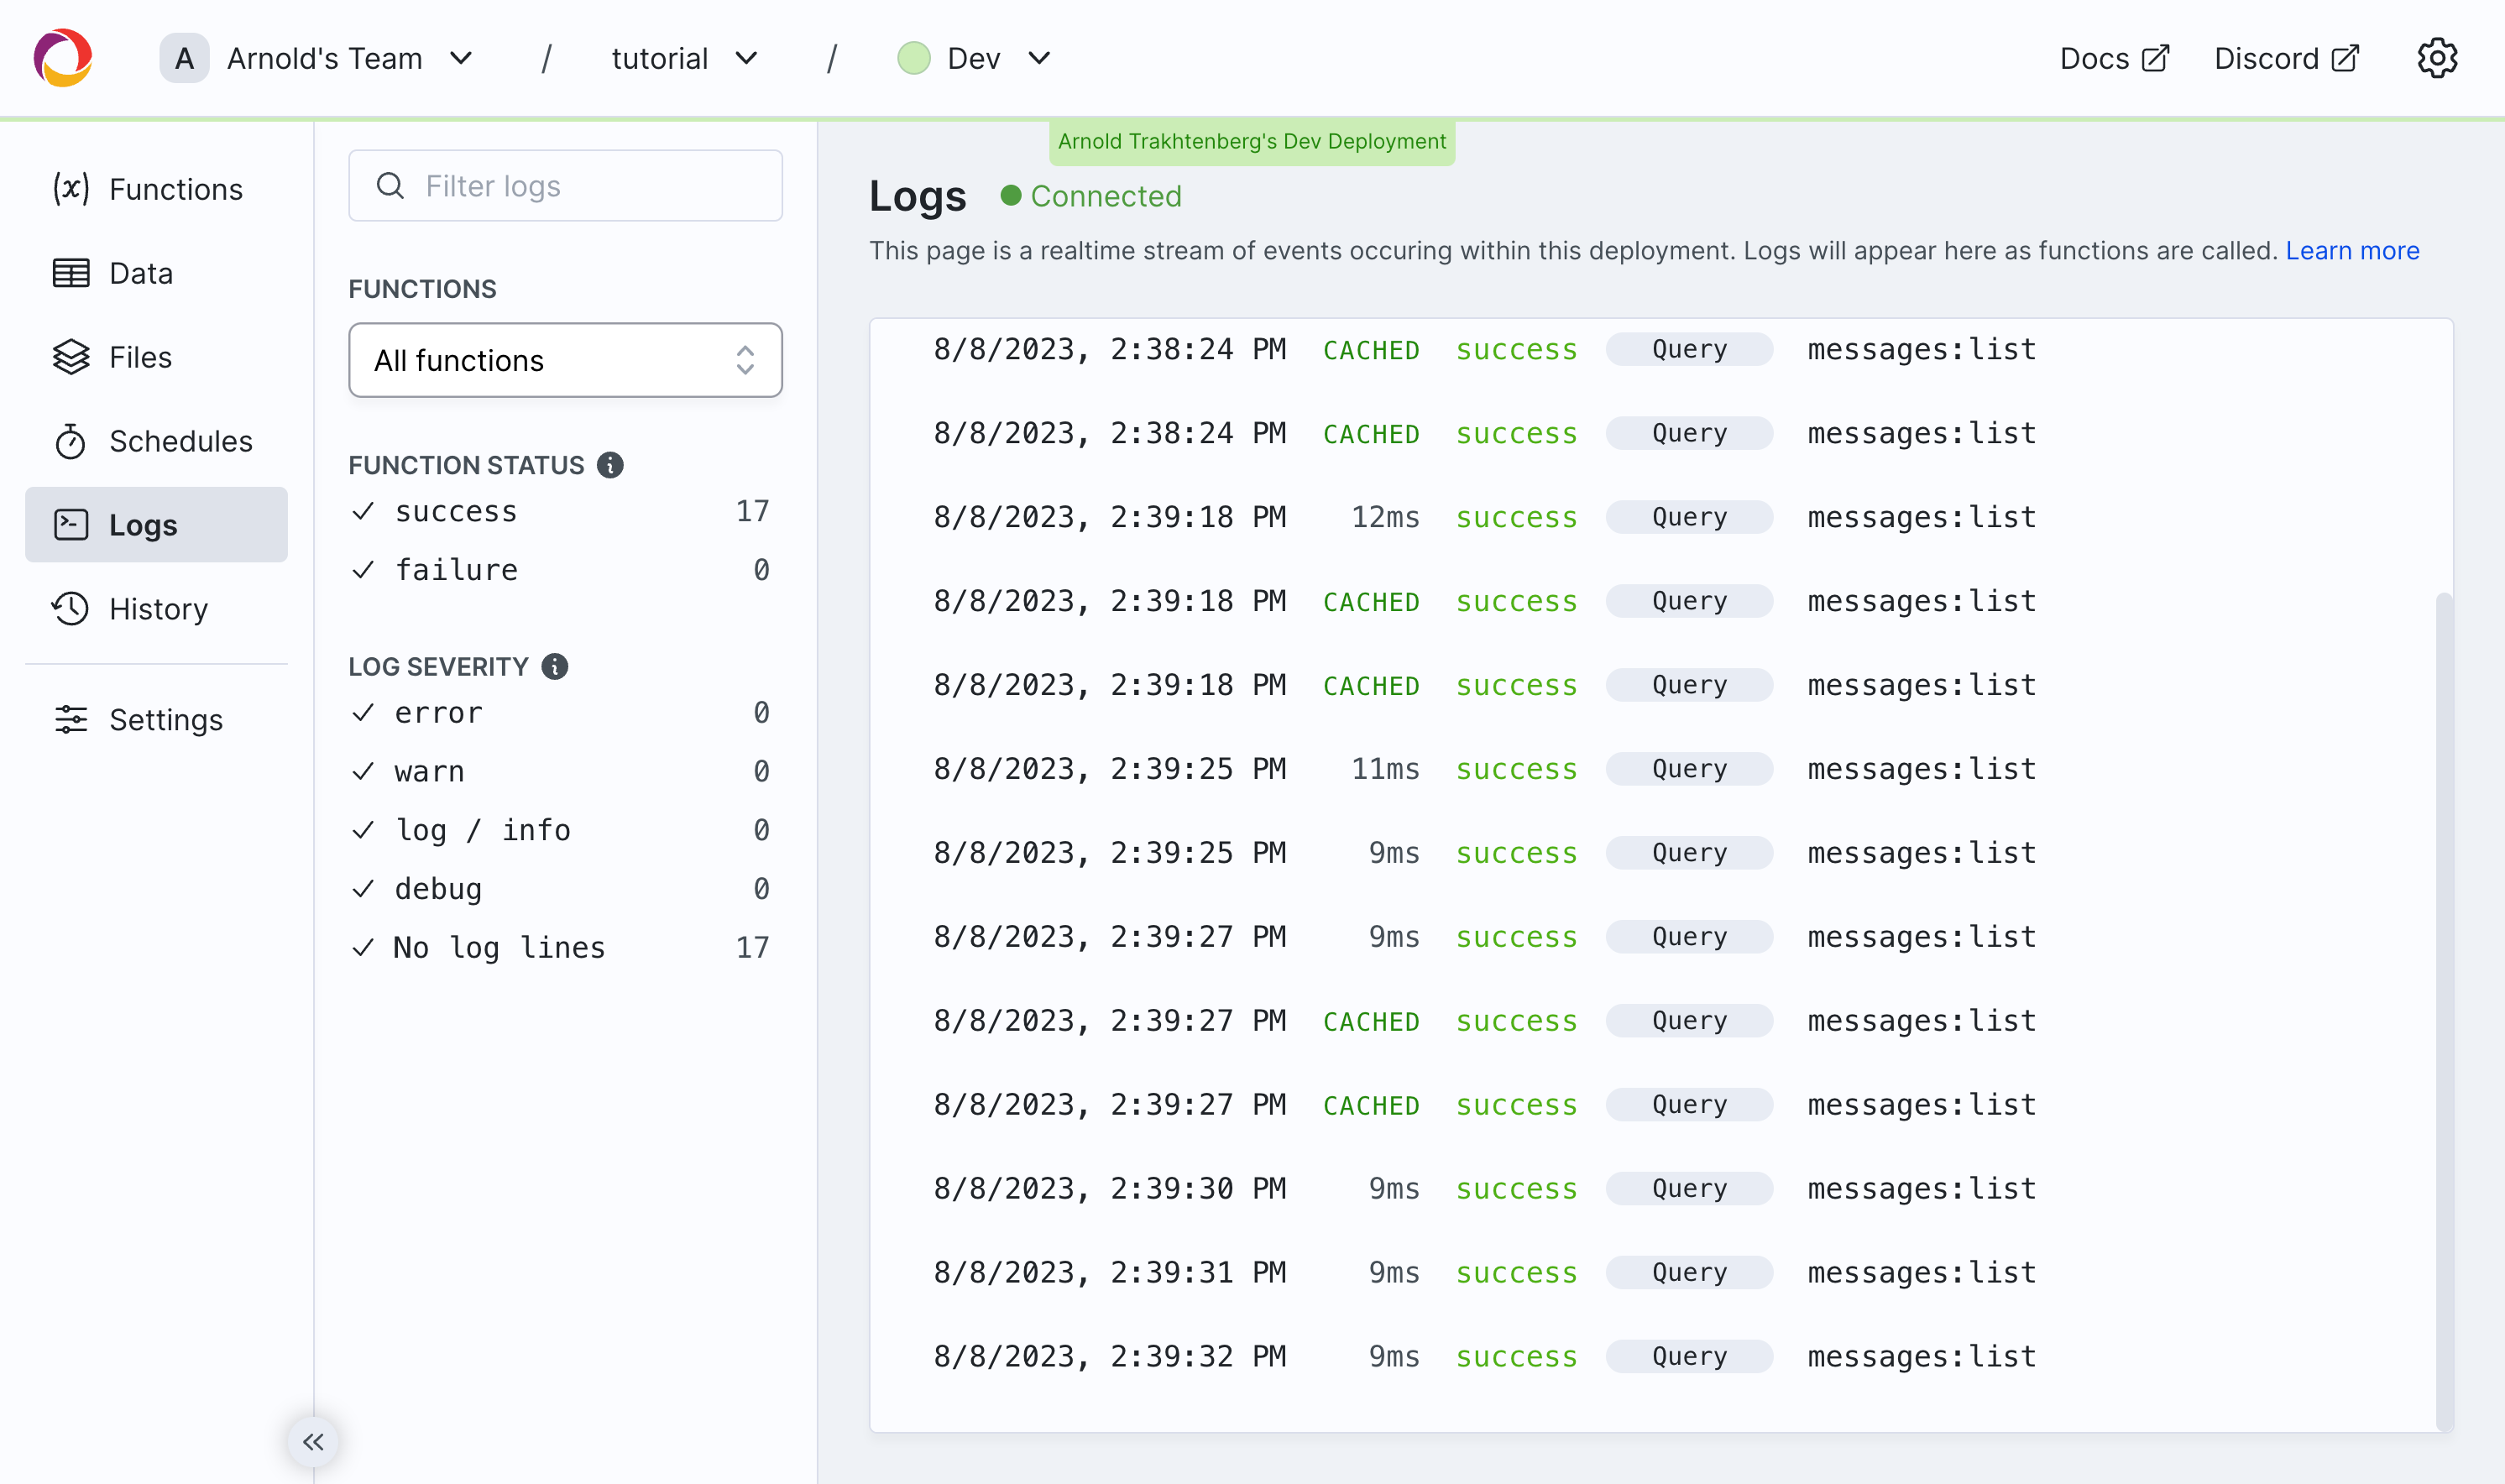Viewport: 2505px width, 1484px height.
Task: Click the Files layers icon
Action: [x=71, y=357]
